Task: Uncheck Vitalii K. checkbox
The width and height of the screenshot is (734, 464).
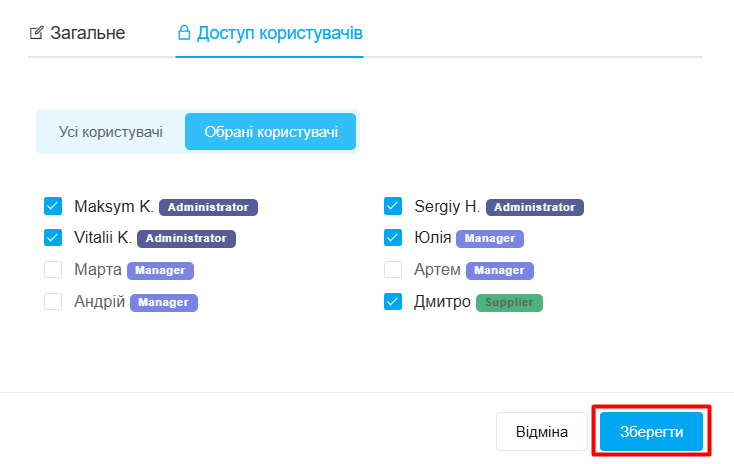Action: [53, 238]
